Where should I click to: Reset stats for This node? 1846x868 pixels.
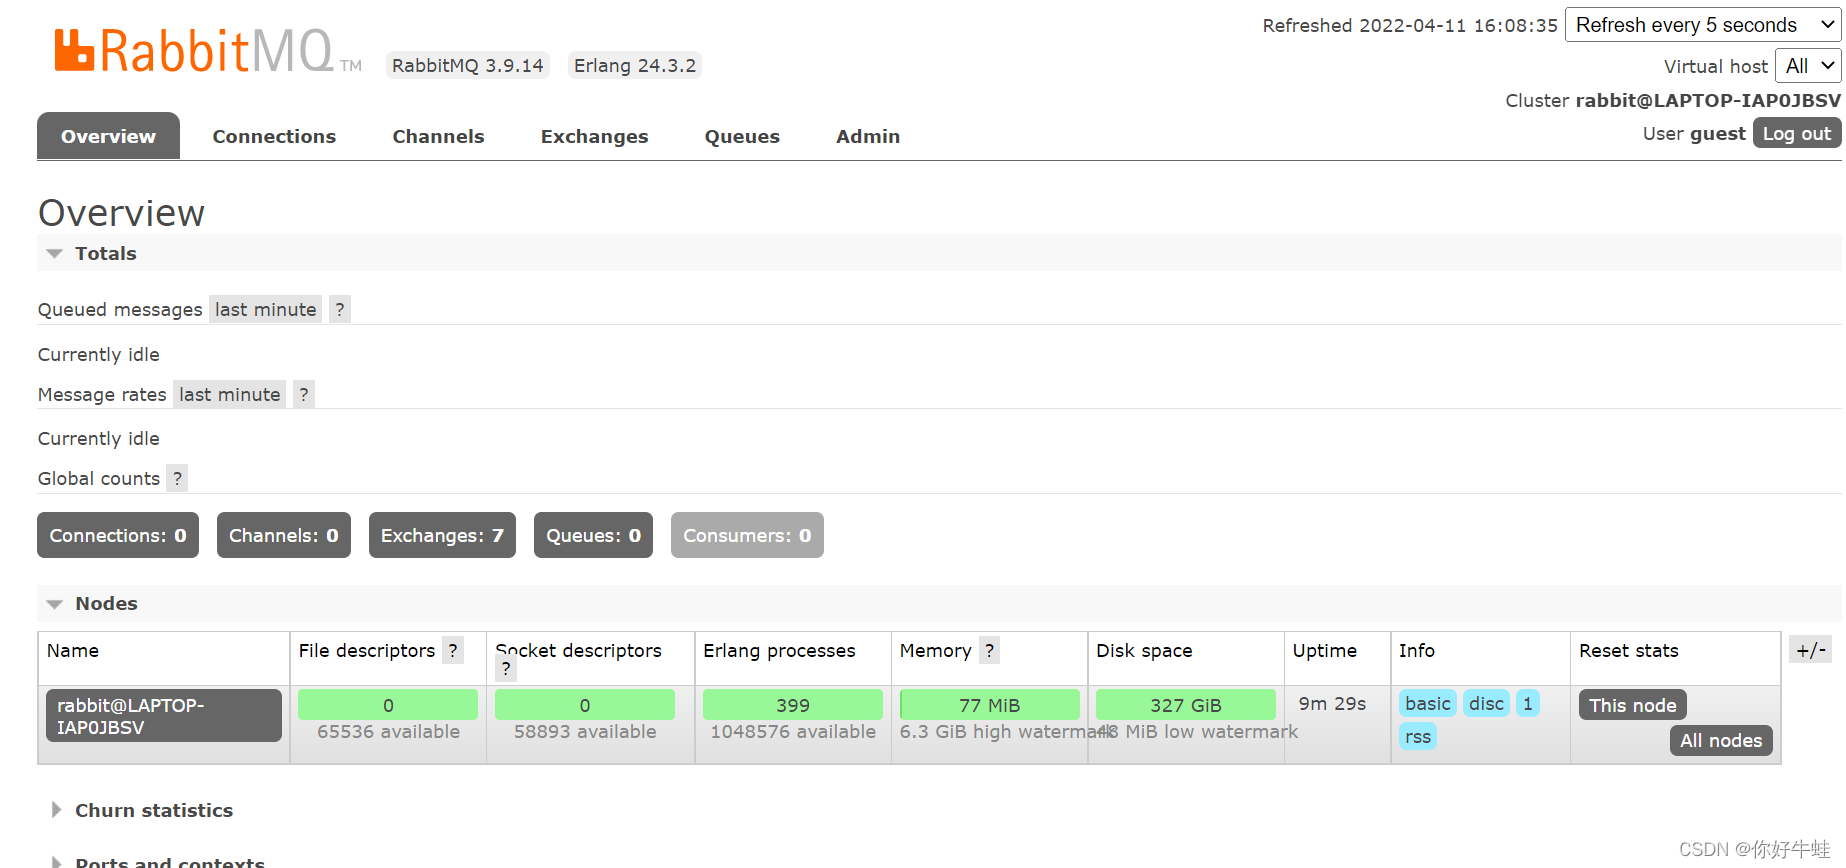click(1633, 705)
